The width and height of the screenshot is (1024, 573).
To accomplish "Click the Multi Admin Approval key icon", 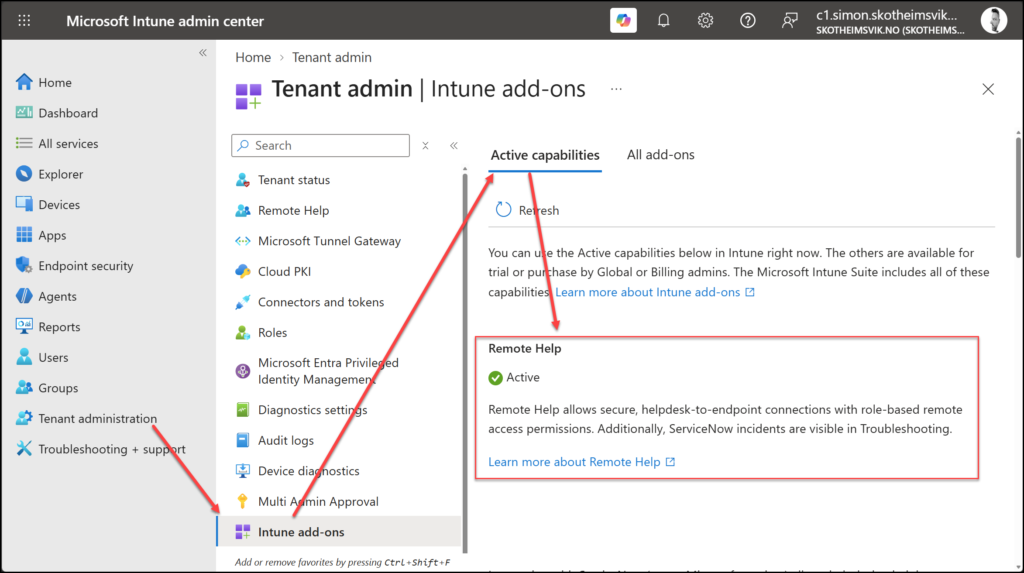I will click(x=242, y=501).
